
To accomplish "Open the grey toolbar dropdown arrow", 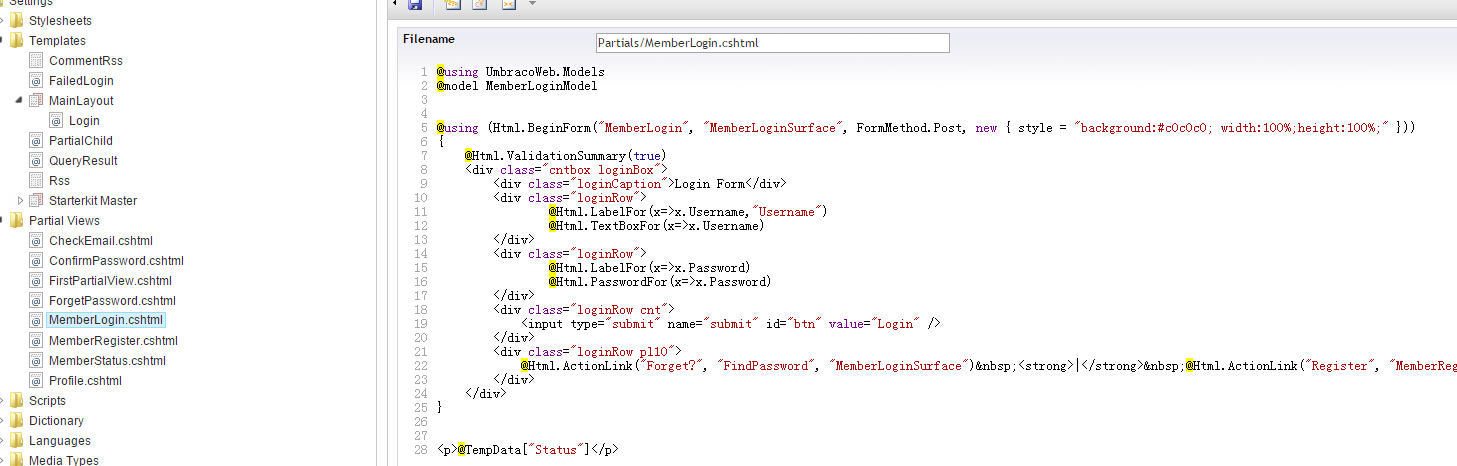I will point(532,4).
